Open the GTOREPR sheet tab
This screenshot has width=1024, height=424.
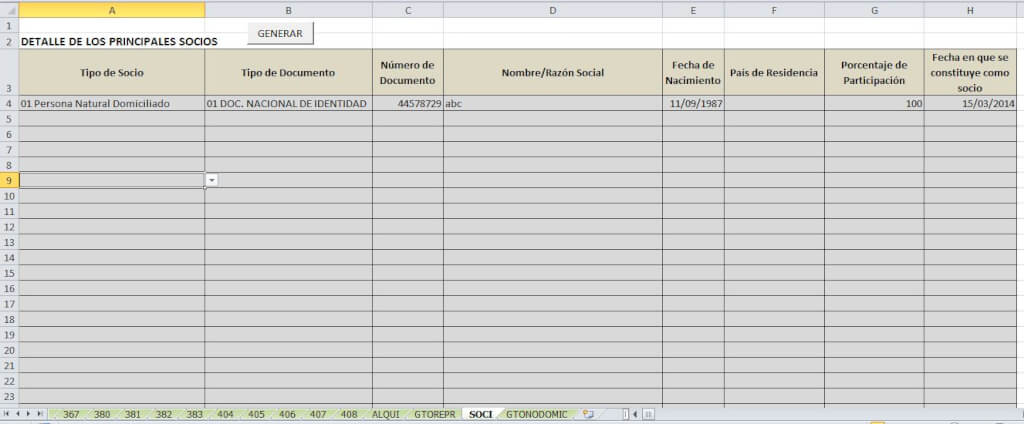pos(434,414)
